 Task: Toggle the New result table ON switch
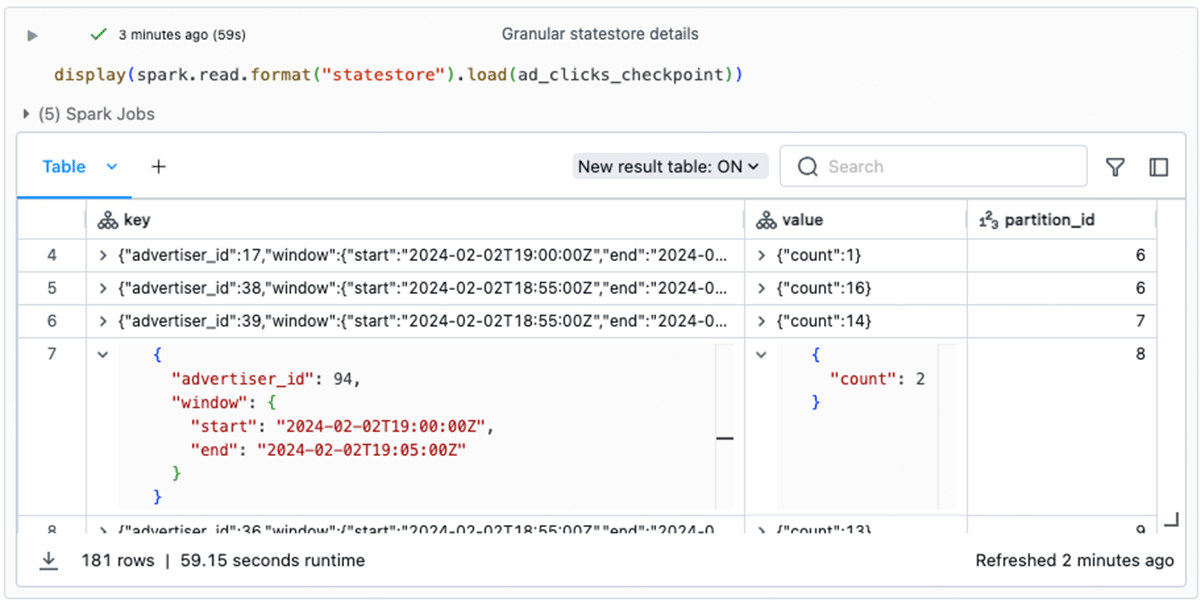click(x=670, y=167)
